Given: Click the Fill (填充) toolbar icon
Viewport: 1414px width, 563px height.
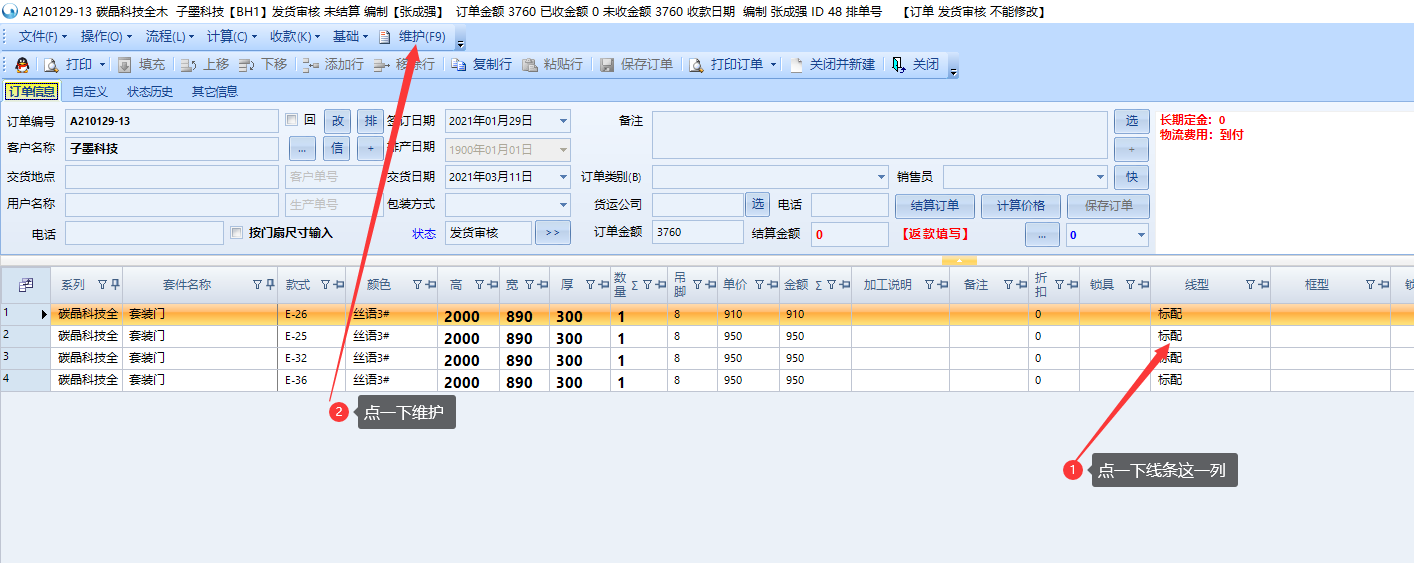Looking at the screenshot, I should pyautogui.click(x=125, y=65).
